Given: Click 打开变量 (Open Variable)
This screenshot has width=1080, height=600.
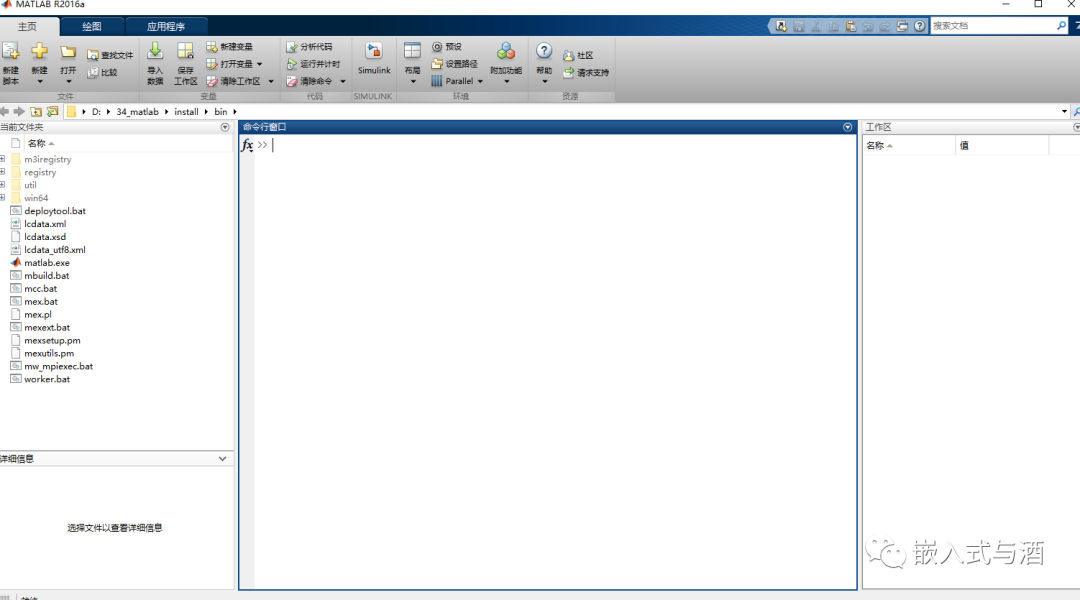Looking at the screenshot, I should point(229,64).
